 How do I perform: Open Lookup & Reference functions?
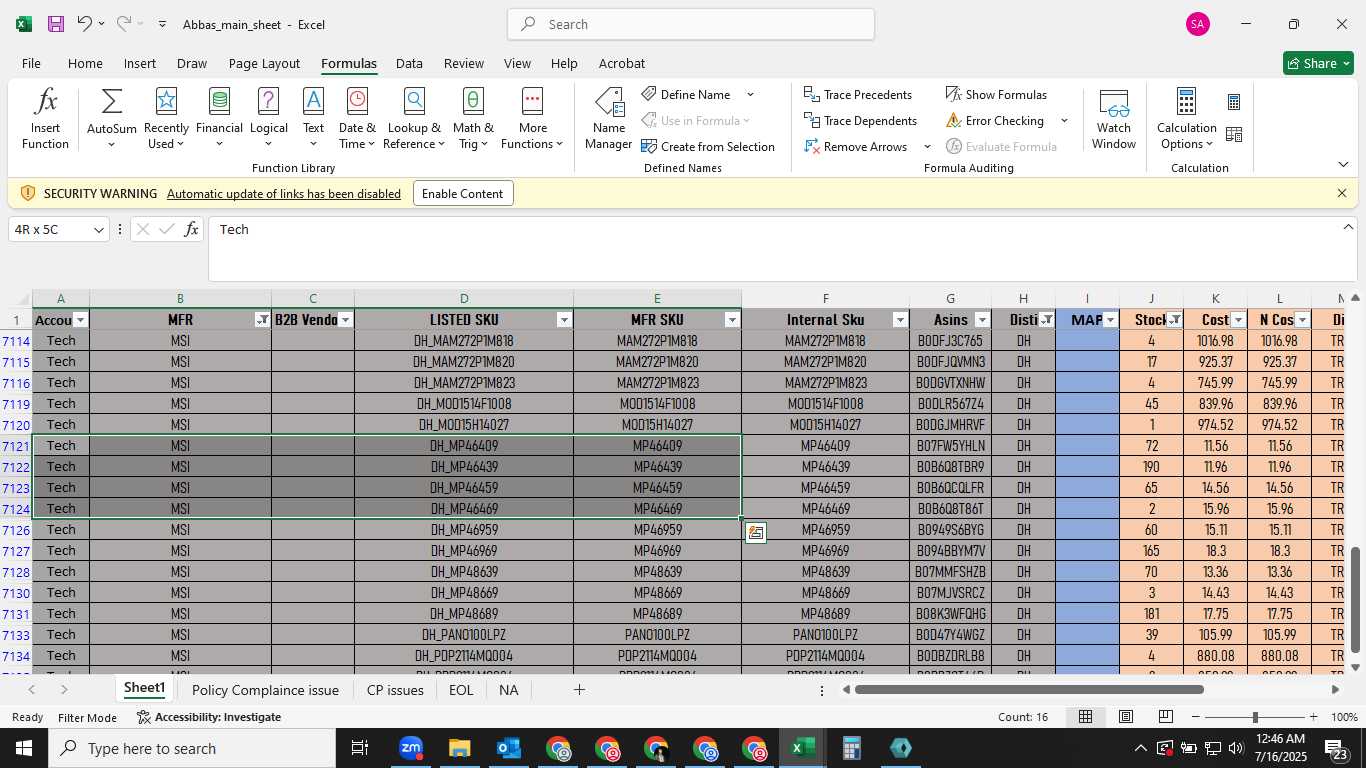(x=414, y=118)
